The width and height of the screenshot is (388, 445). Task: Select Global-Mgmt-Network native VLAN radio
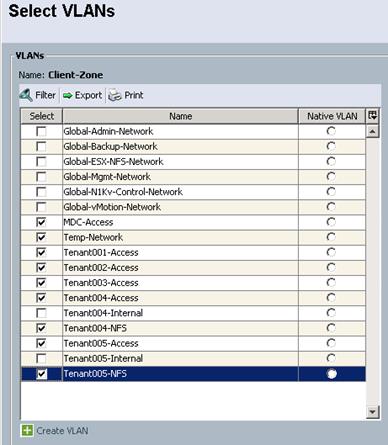point(331,177)
